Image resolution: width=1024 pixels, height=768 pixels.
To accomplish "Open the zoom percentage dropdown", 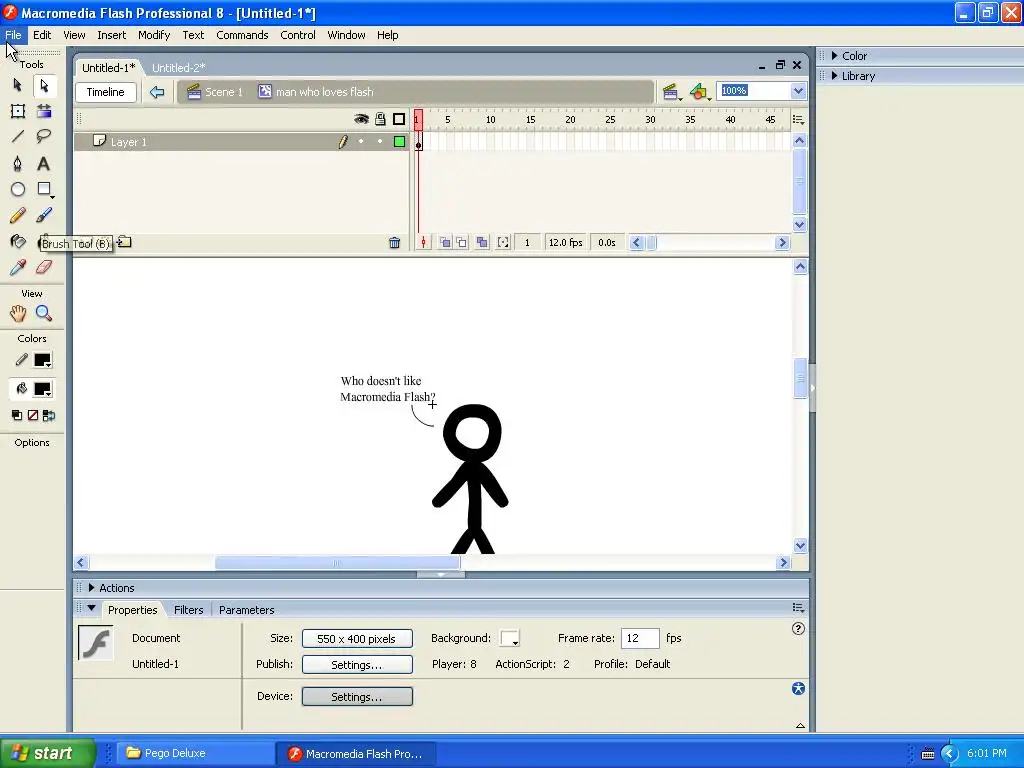I will coord(798,91).
